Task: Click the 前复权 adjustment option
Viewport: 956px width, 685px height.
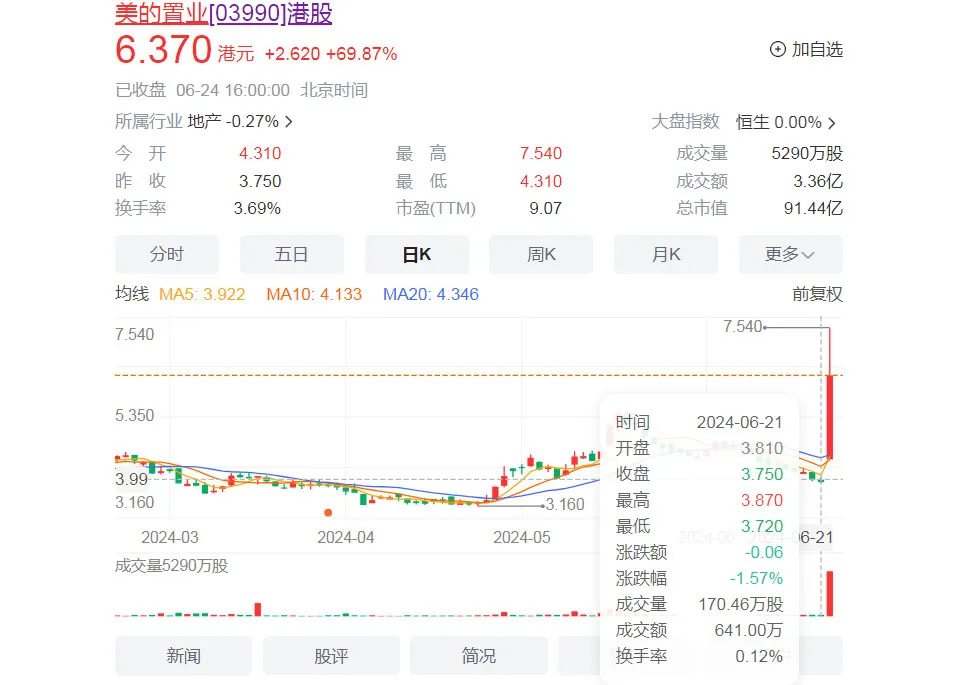Action: click(x=817, y=294)
